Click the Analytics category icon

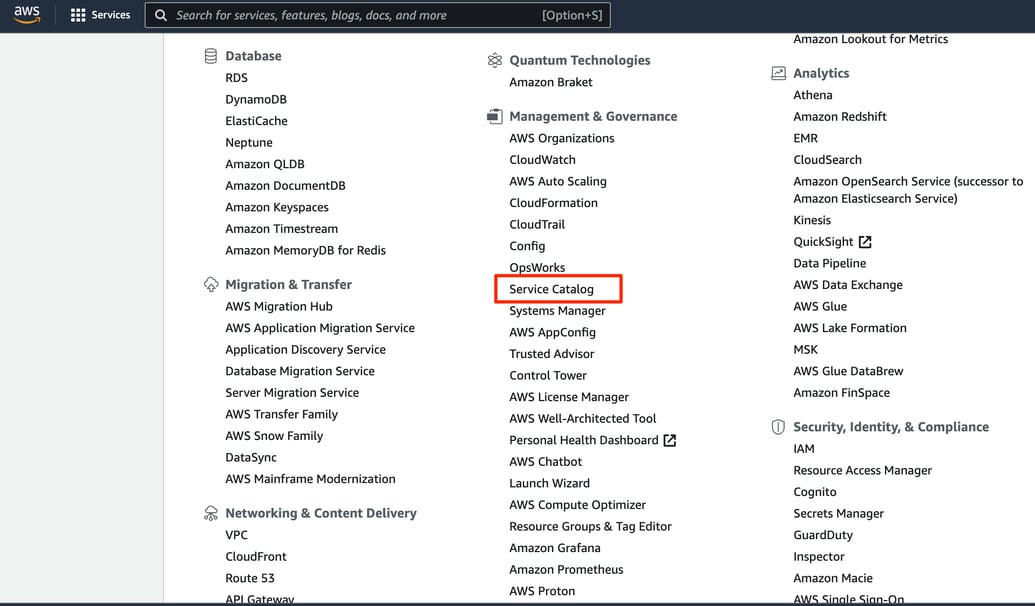(778, 73)
